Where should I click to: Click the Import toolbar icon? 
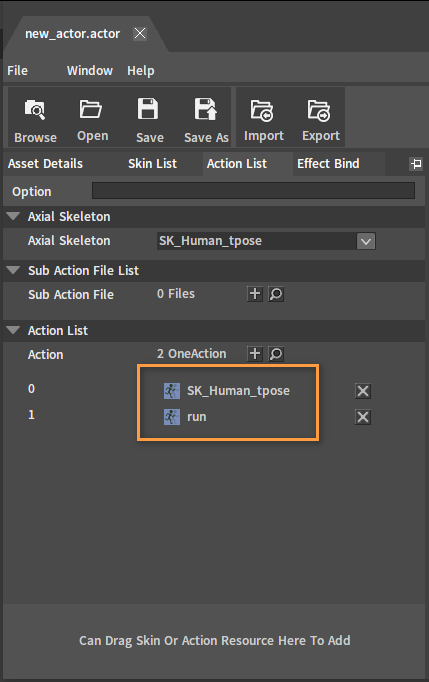tap(262, 110)
